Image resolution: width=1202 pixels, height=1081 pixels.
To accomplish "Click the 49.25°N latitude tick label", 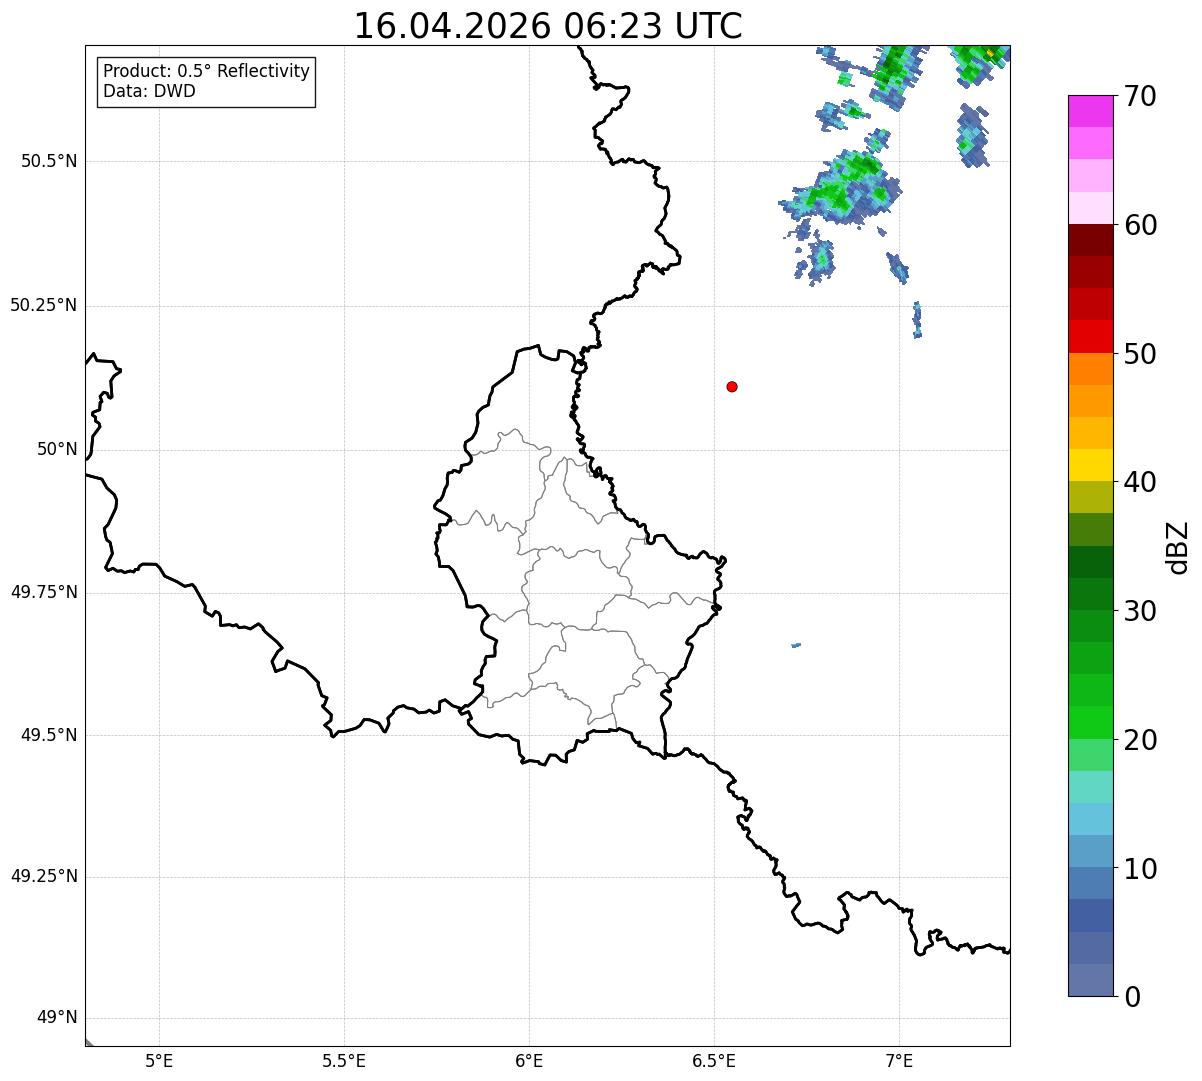I will pos(44,876).
